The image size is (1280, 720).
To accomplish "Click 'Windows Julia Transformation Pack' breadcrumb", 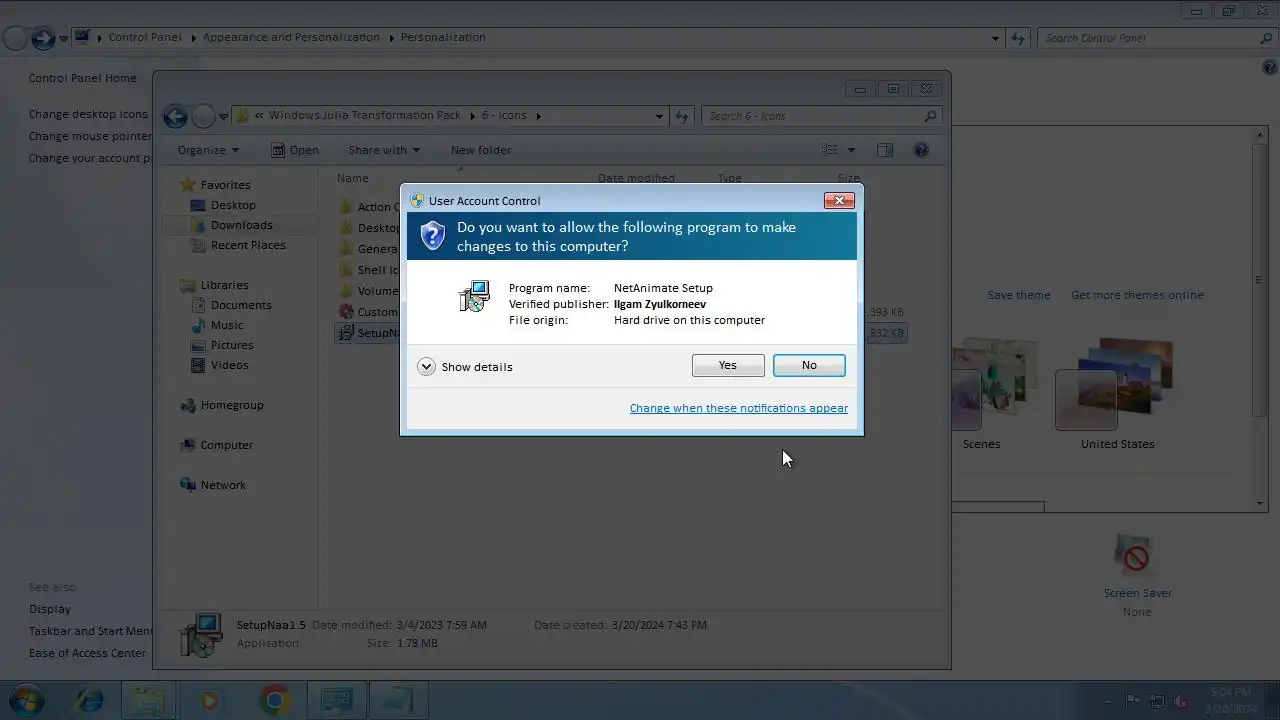I will pyautogui.click(x=364, y=115).
